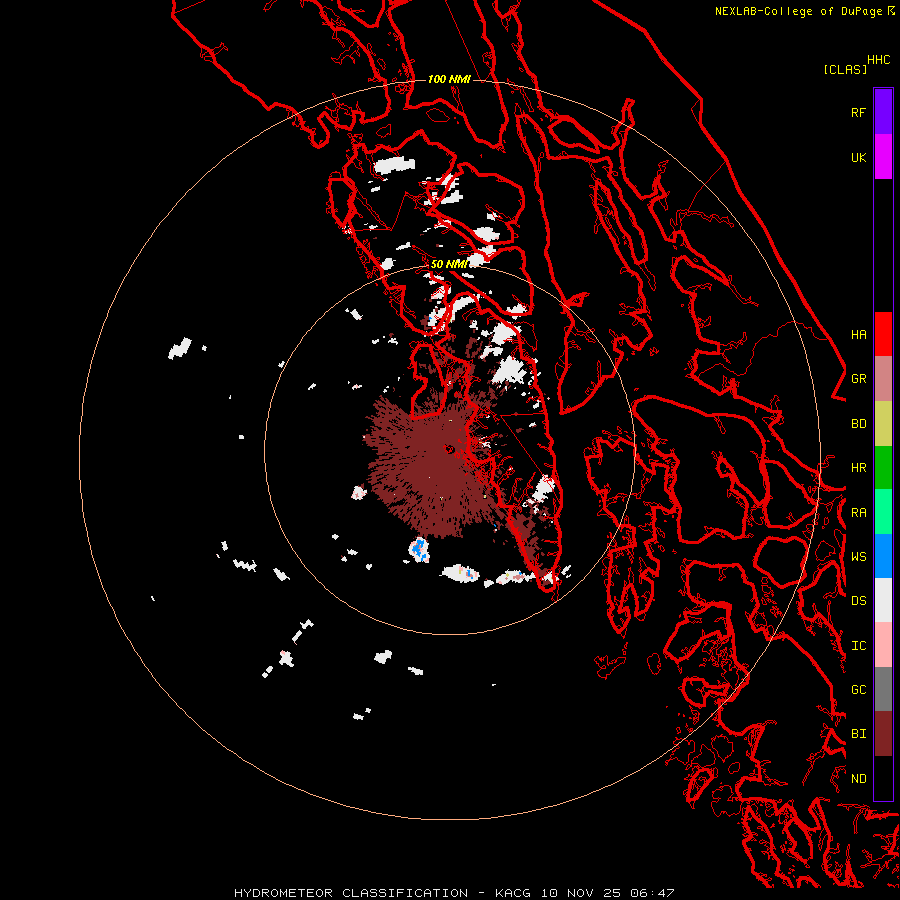Select the dusty pink GR legend swatch
Image resolution: width=900 pixels, height=900 pixels.
tap(883, 379)
